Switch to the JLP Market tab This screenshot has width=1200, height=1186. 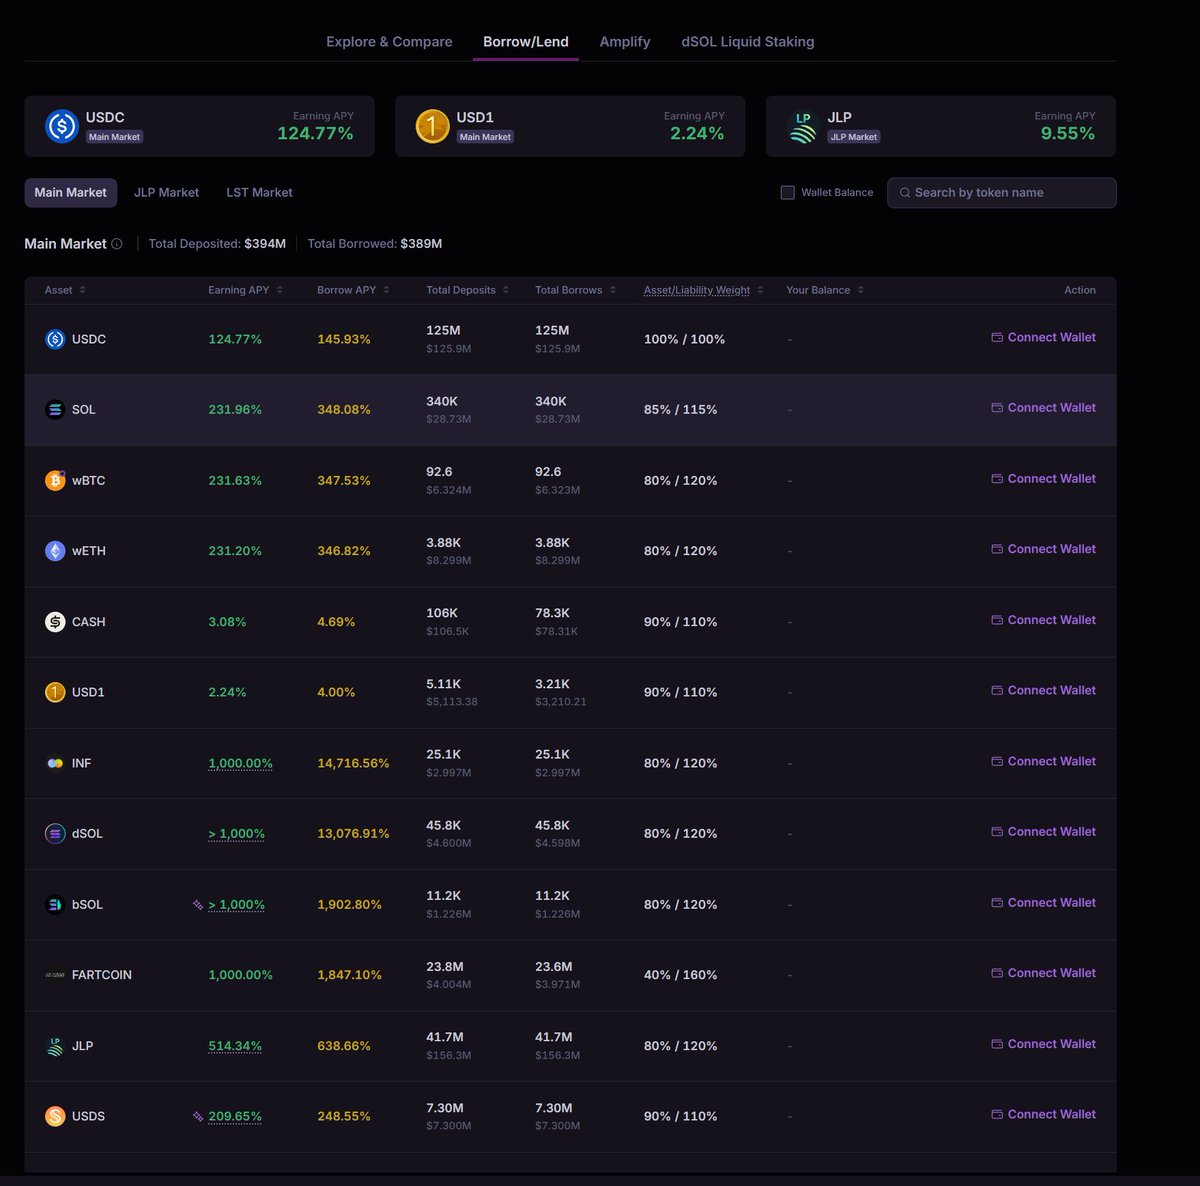166,193
